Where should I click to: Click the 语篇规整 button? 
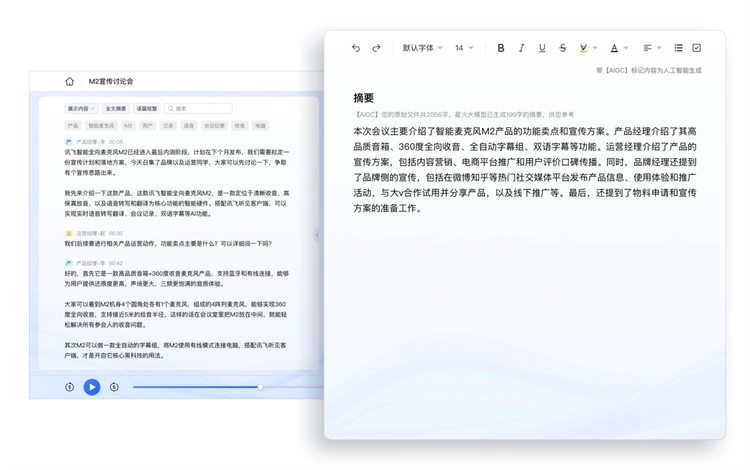coord(146,108)
